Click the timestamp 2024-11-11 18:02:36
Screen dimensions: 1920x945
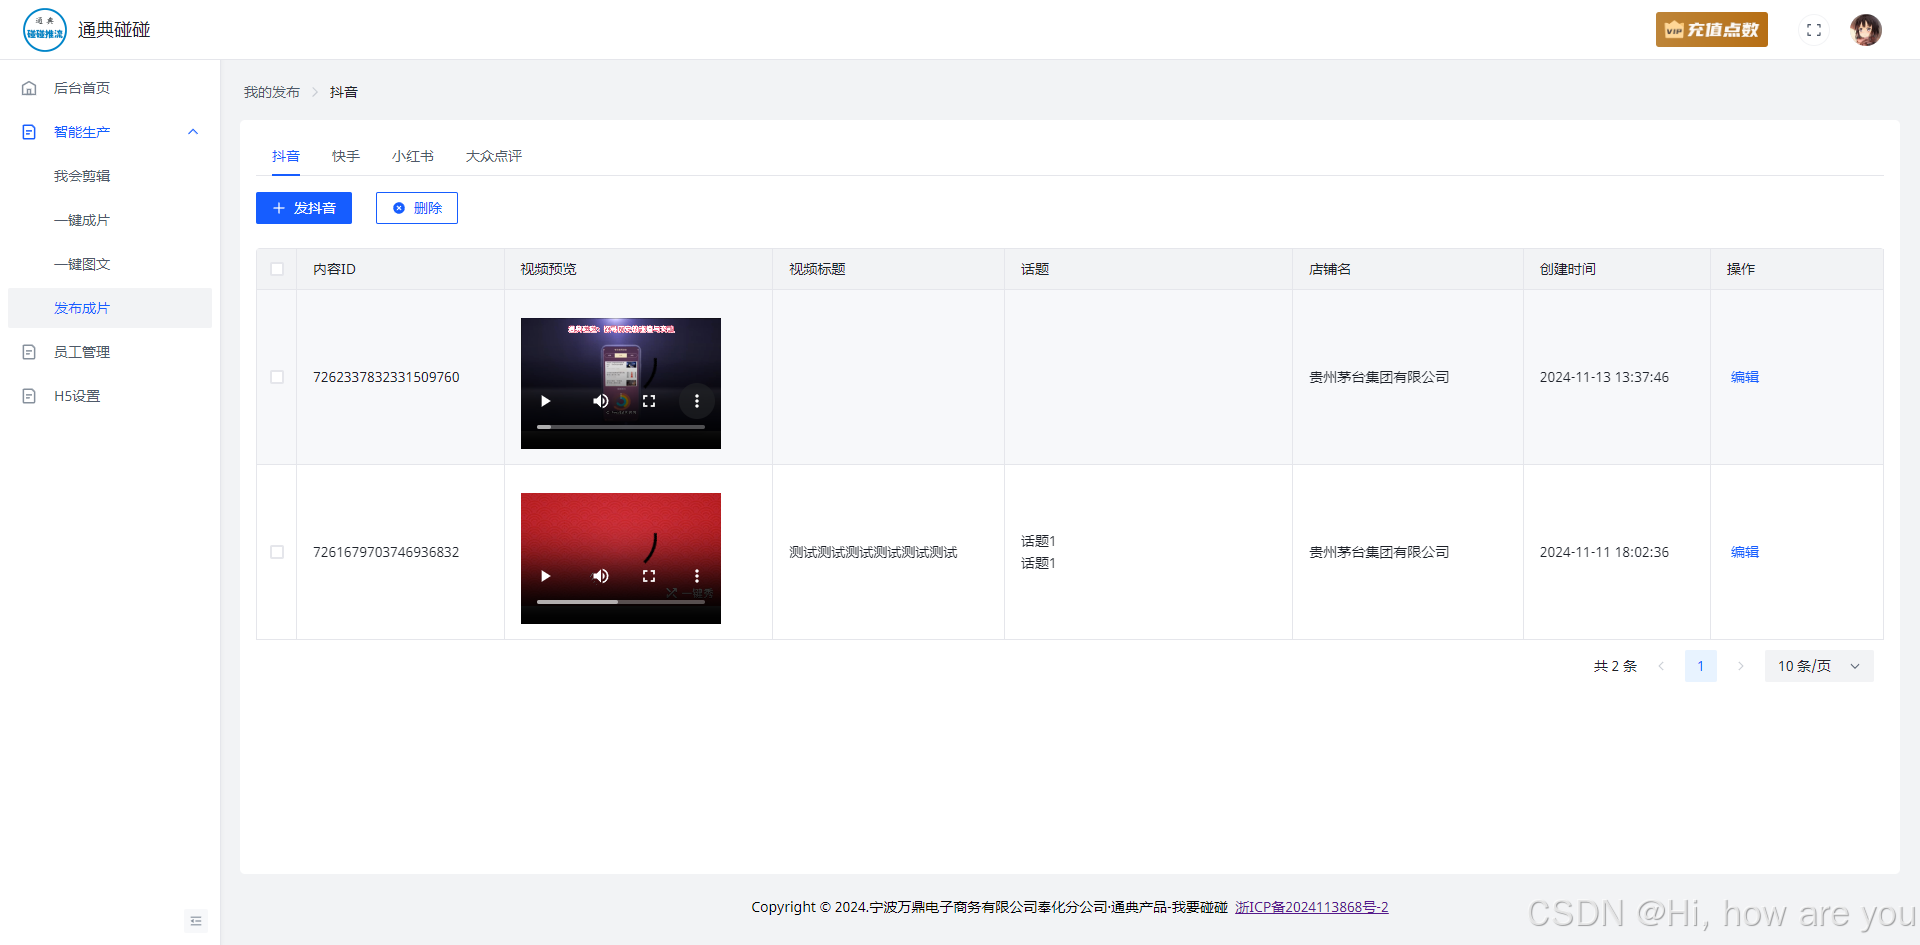coord(1604,552)
